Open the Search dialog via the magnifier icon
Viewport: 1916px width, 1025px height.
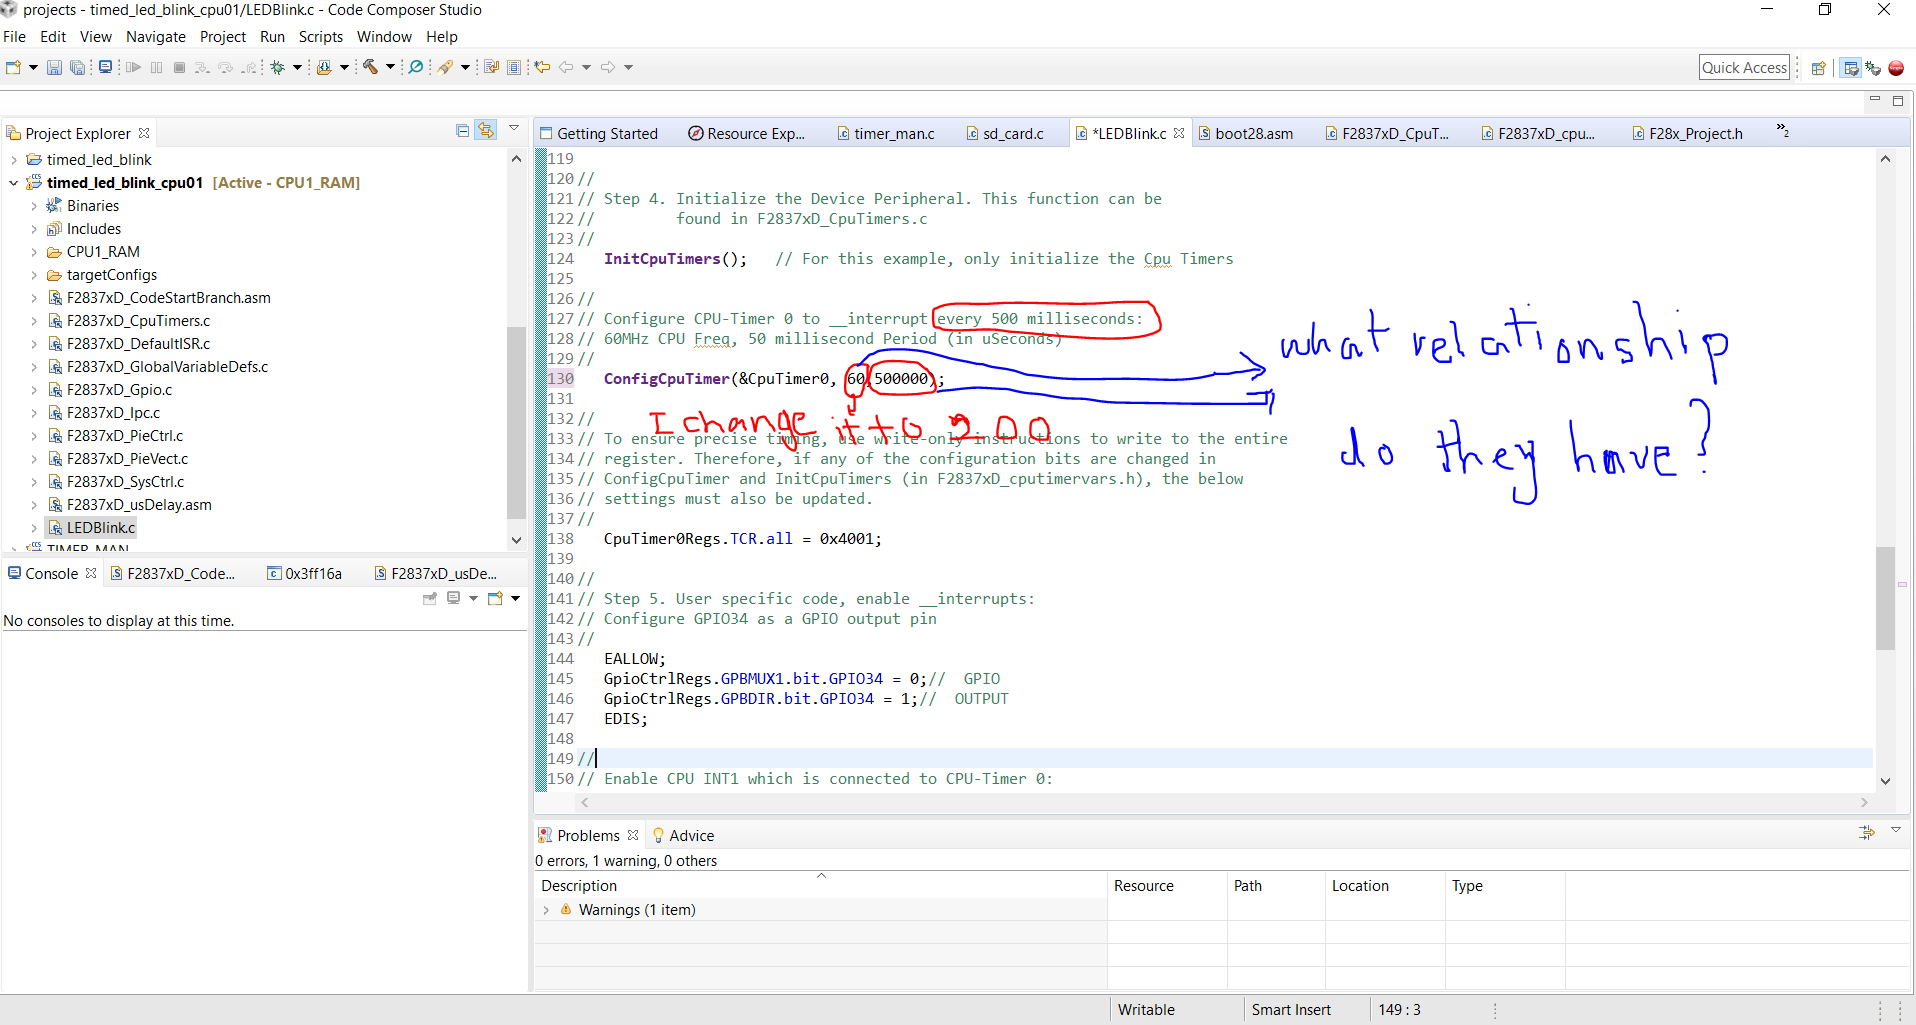coord(414,67)
